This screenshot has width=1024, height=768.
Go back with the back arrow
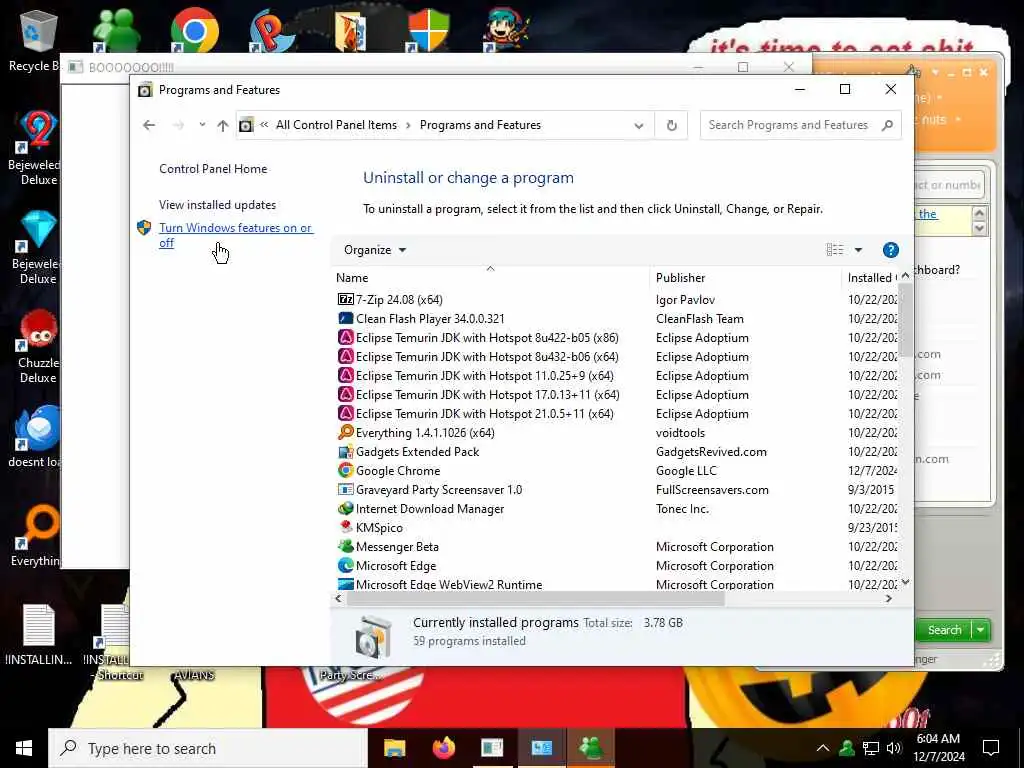coord(149,125)
